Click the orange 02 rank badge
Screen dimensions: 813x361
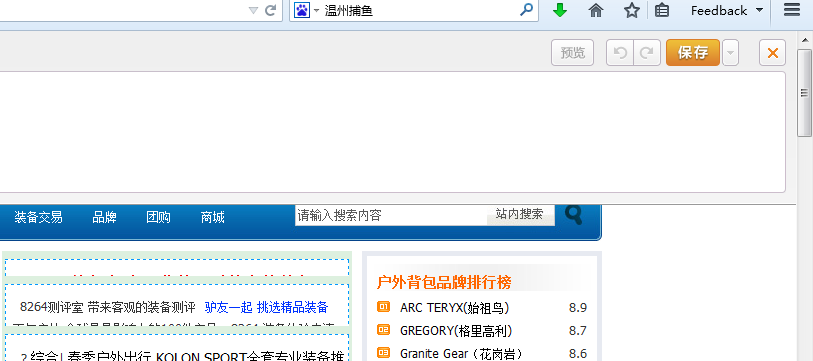pyautogui.click(x=383, y=329)
